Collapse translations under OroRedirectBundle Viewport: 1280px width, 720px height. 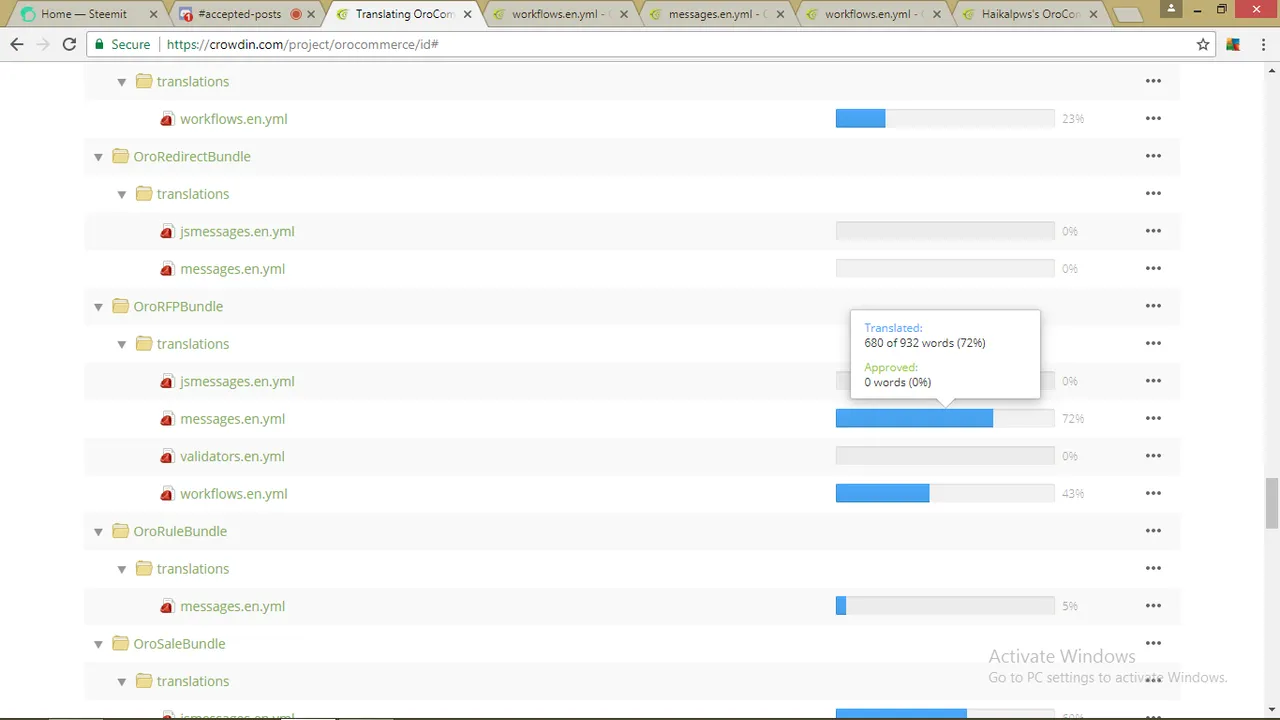click(122, 194)
